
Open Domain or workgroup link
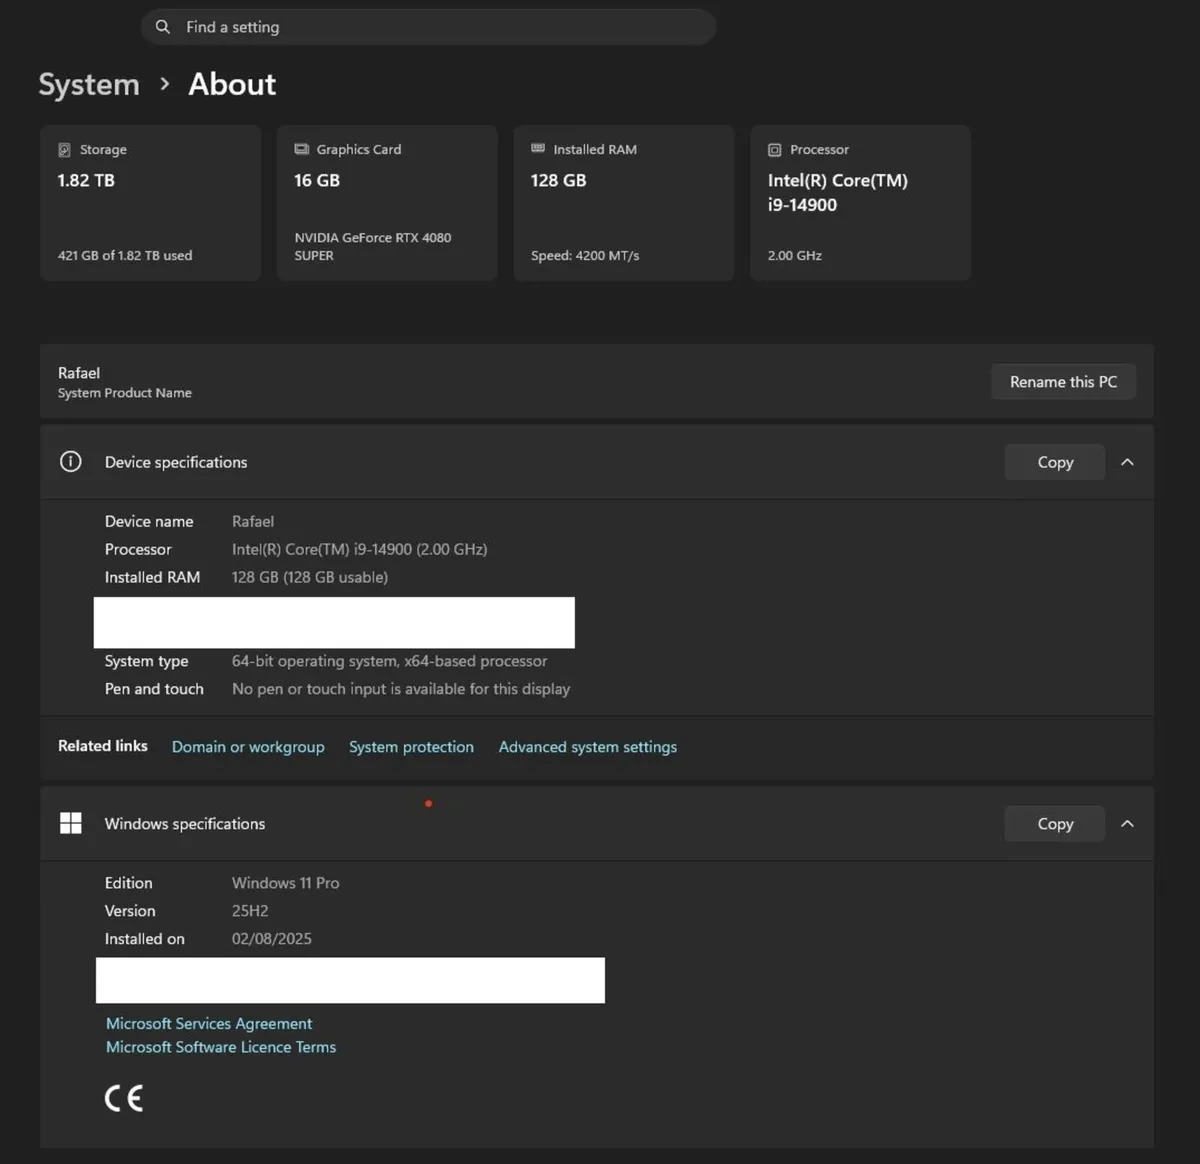(248, 747)
